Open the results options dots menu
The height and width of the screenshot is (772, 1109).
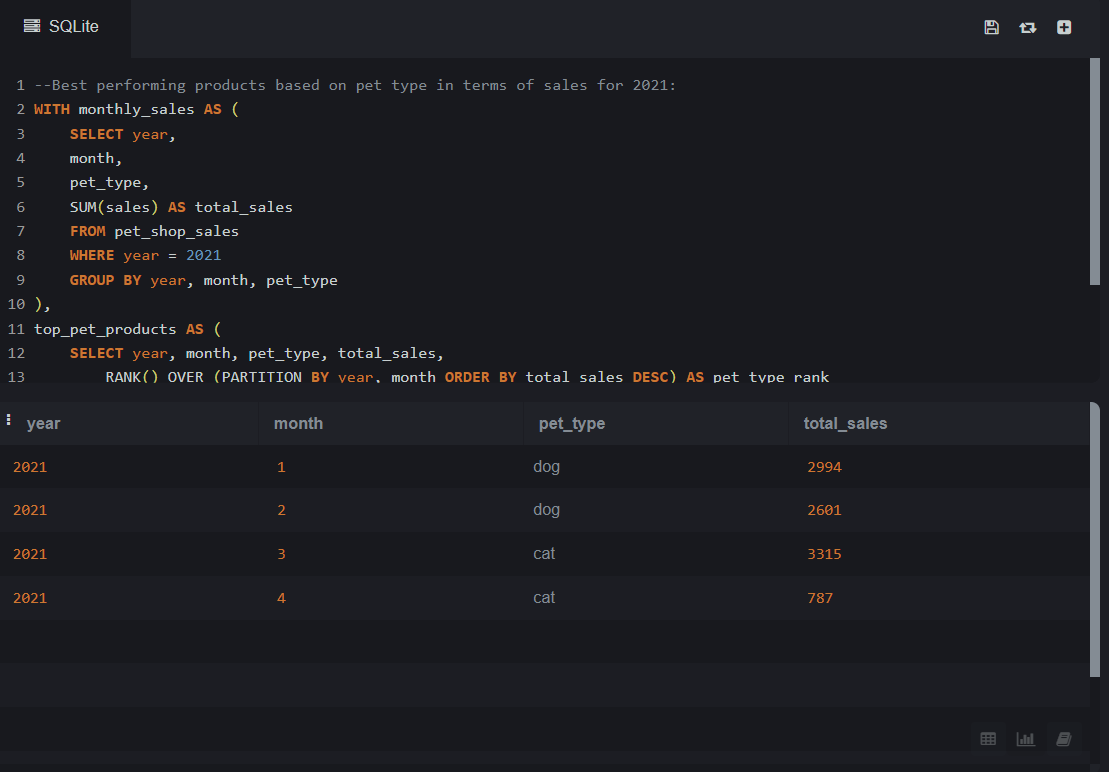pyautogui.click(x=8, y=420)
